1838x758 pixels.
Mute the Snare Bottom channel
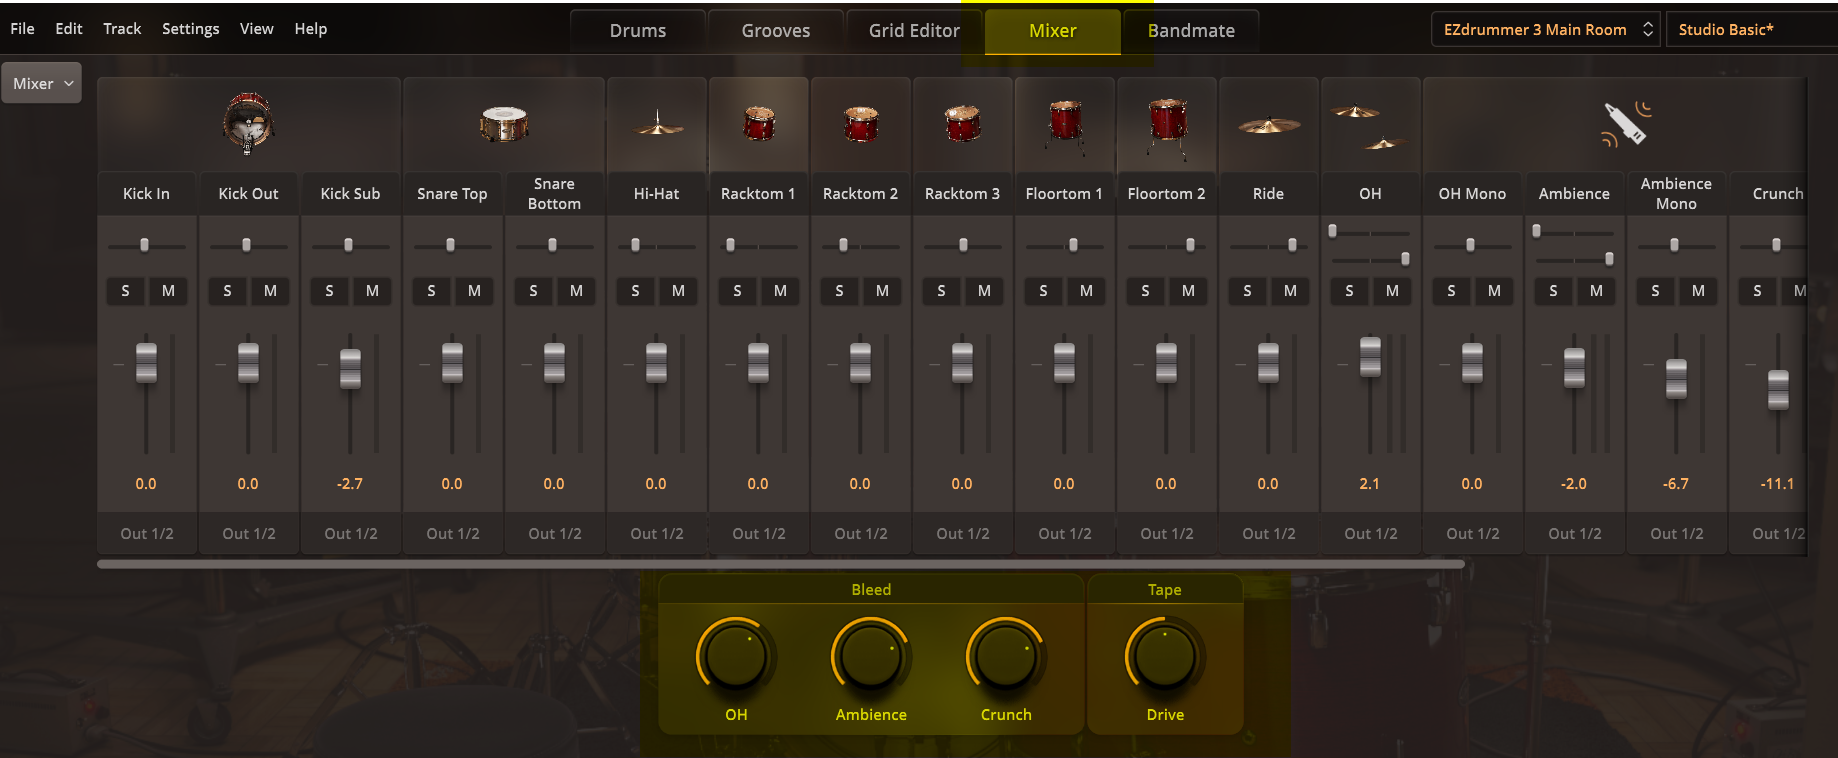point(576,291)
